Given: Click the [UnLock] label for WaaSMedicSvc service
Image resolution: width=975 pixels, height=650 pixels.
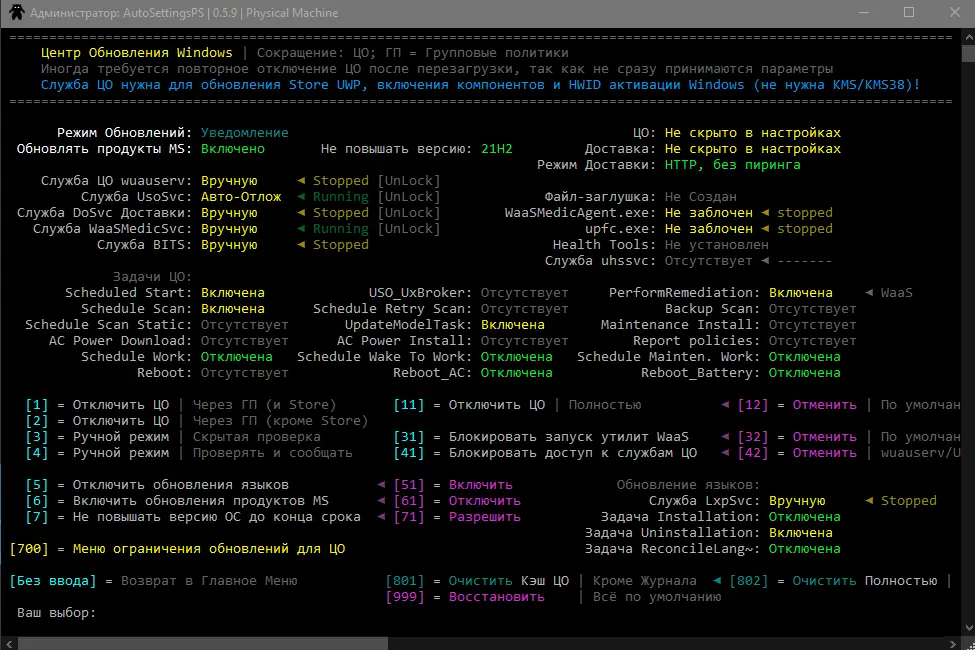Looking at the screenshot, I should click(408, 229).
